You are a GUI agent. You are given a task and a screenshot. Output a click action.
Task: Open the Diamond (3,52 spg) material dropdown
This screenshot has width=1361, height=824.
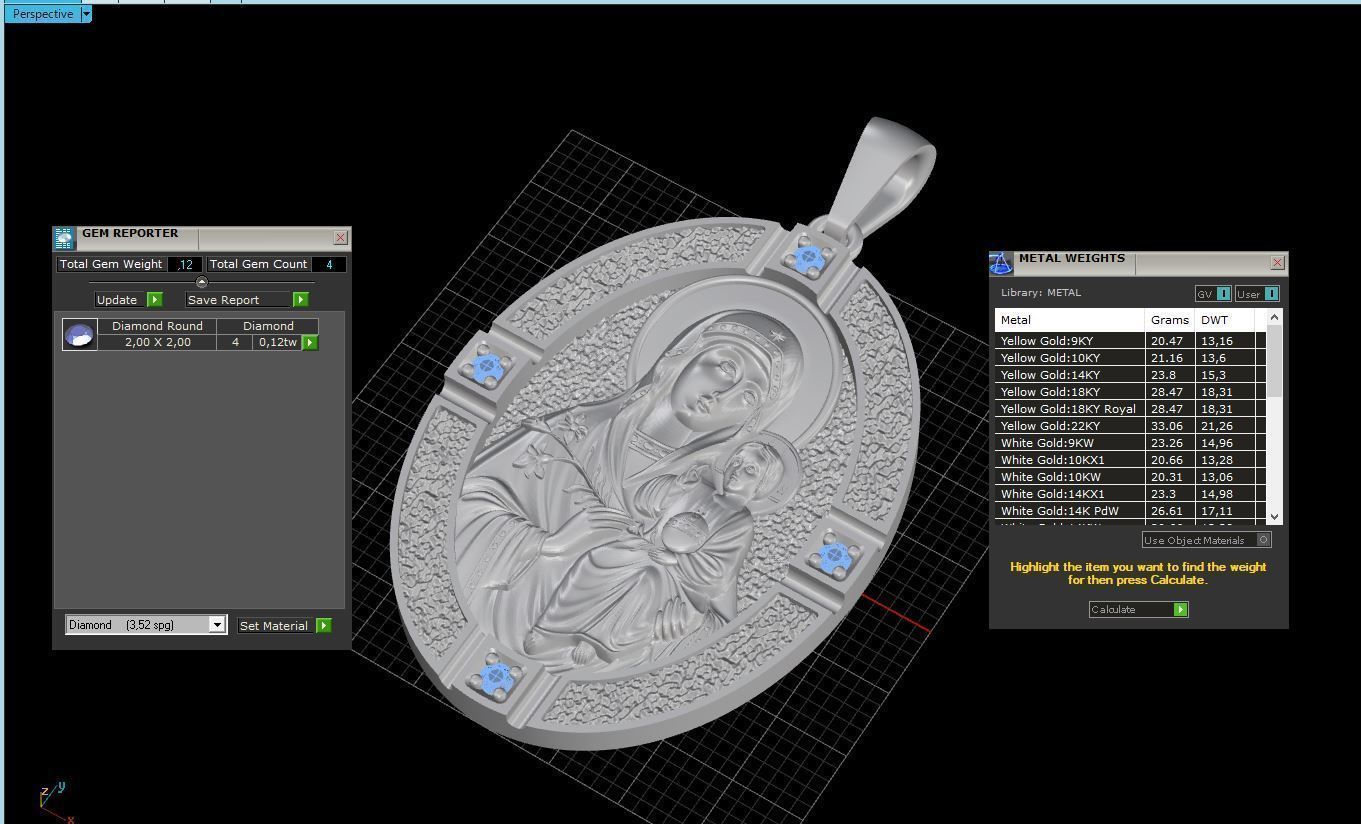tap(217, 625)
